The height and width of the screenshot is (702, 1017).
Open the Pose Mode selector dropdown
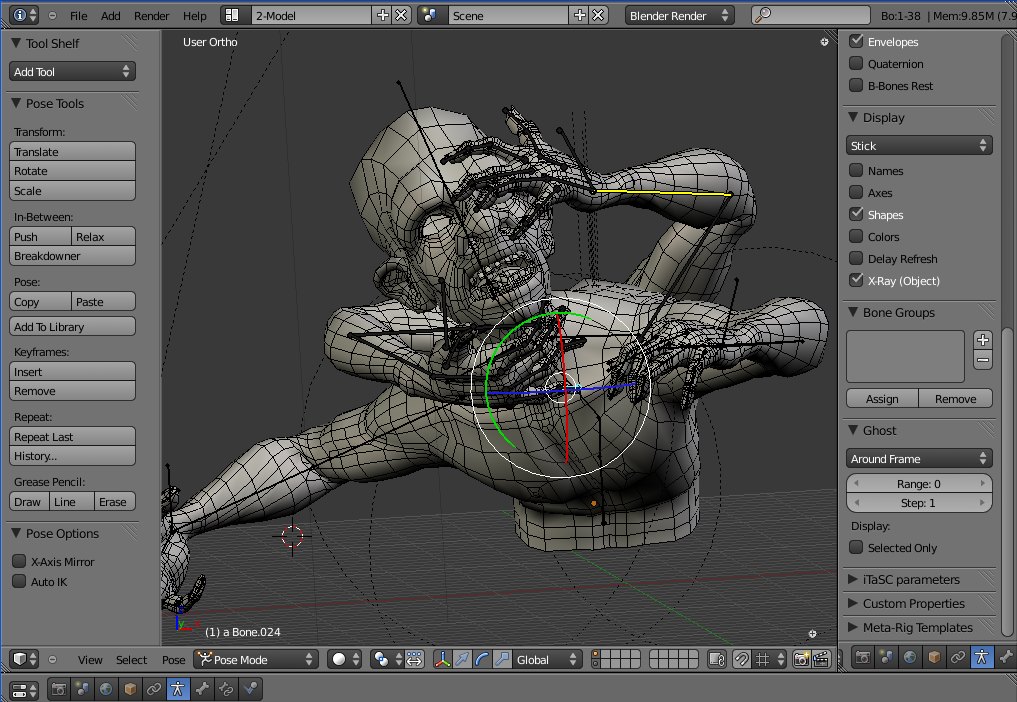pos(257,659)
